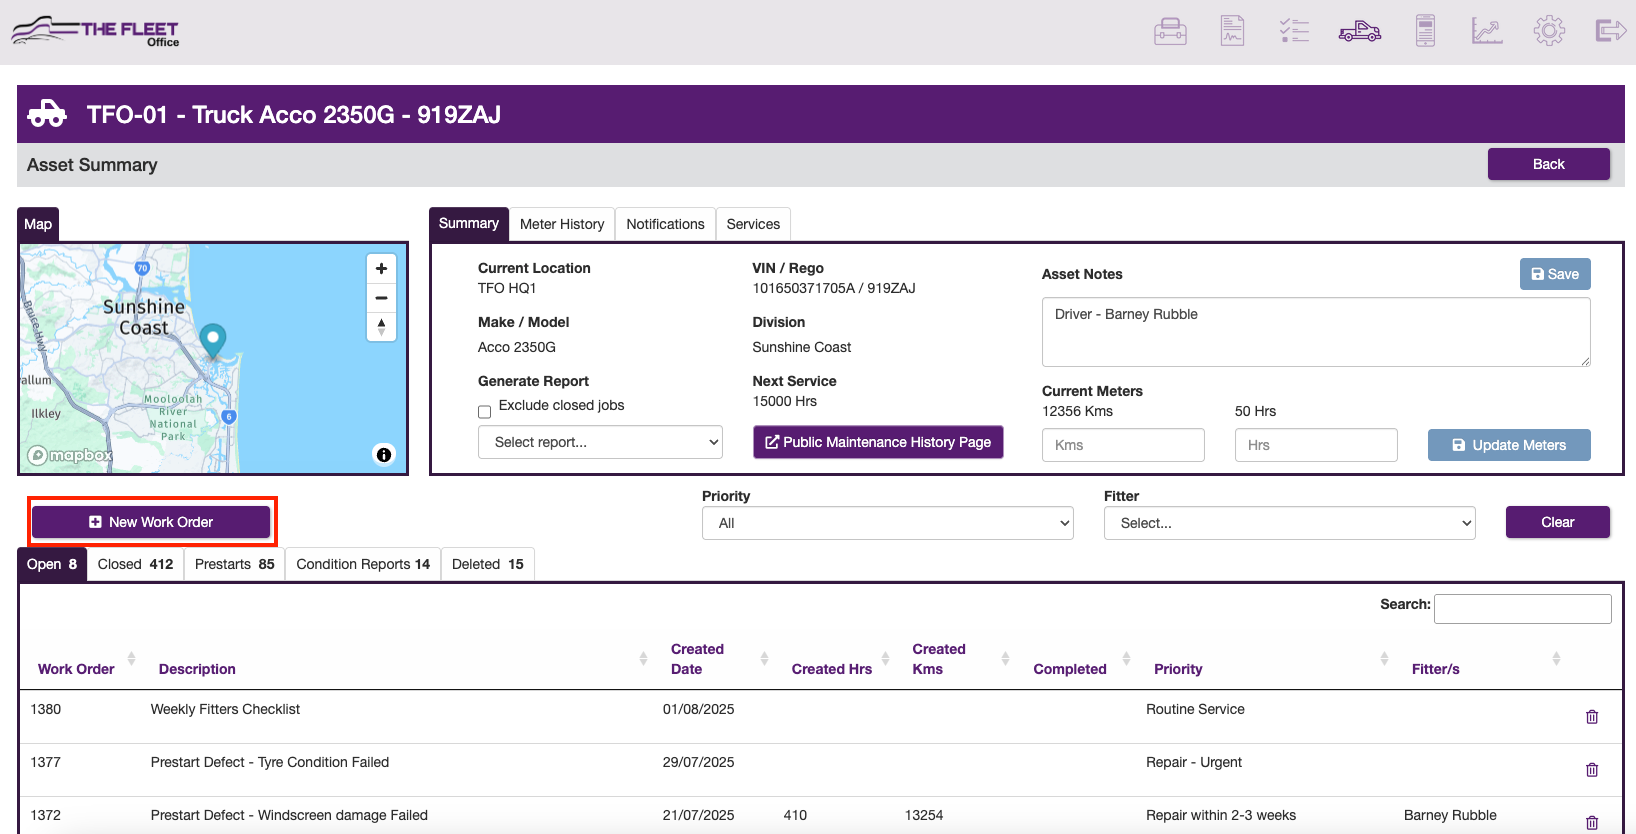Click the Kms meter input field
The image size is (1636, 834).
(x=1123, y=445)
